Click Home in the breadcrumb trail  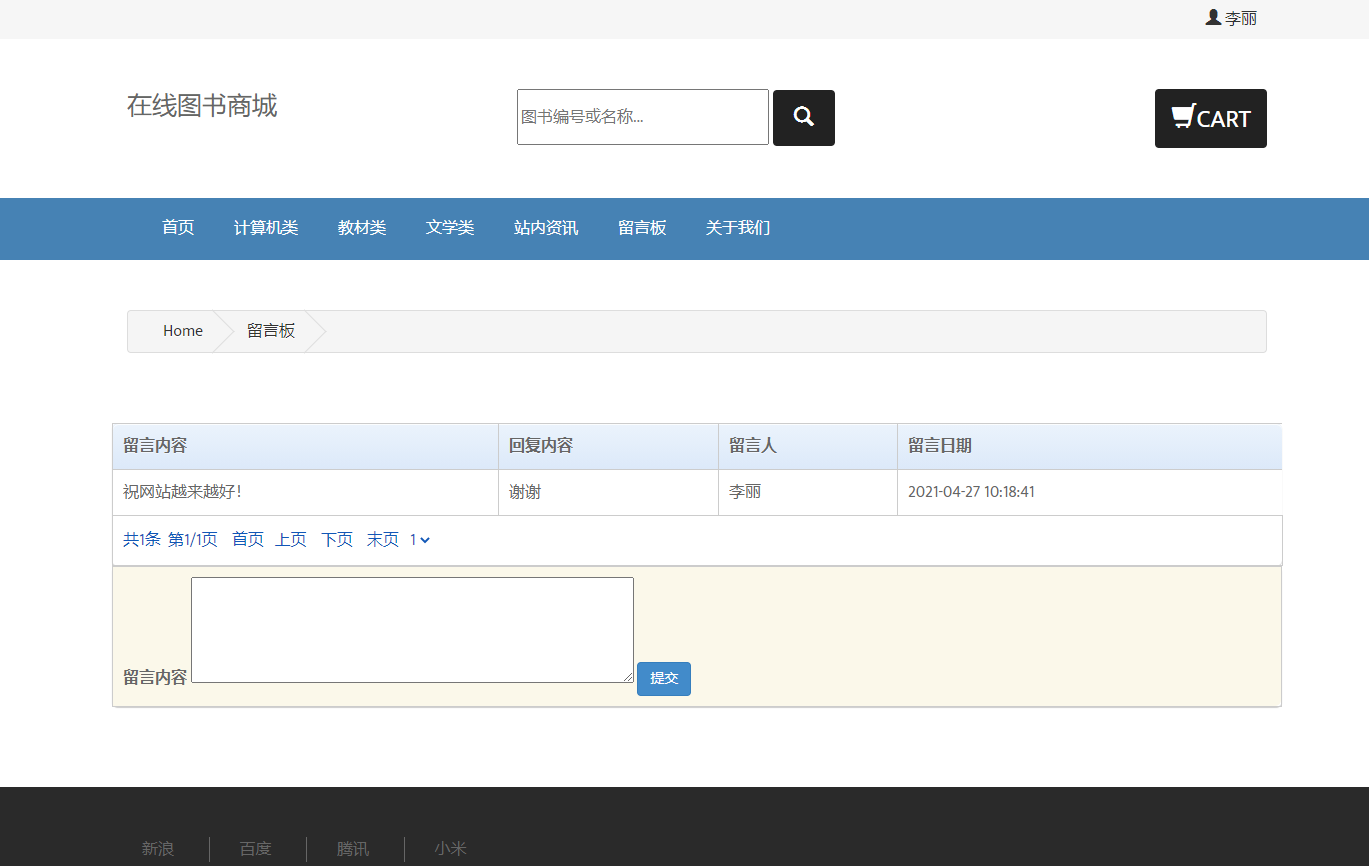[182, 330]
